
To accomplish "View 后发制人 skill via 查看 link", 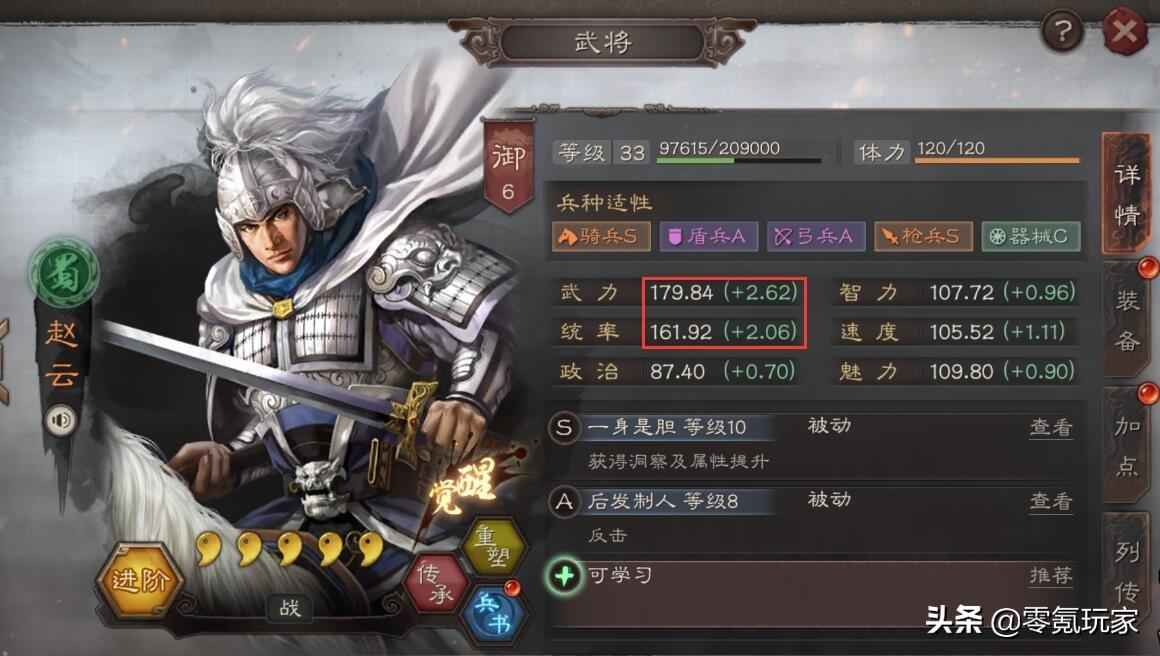I will pyautogui.click(x=1051, y=501).
